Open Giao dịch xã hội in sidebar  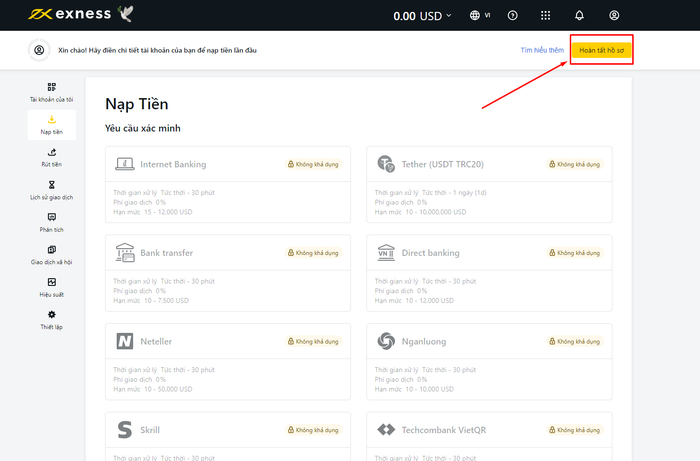point(51,255)
